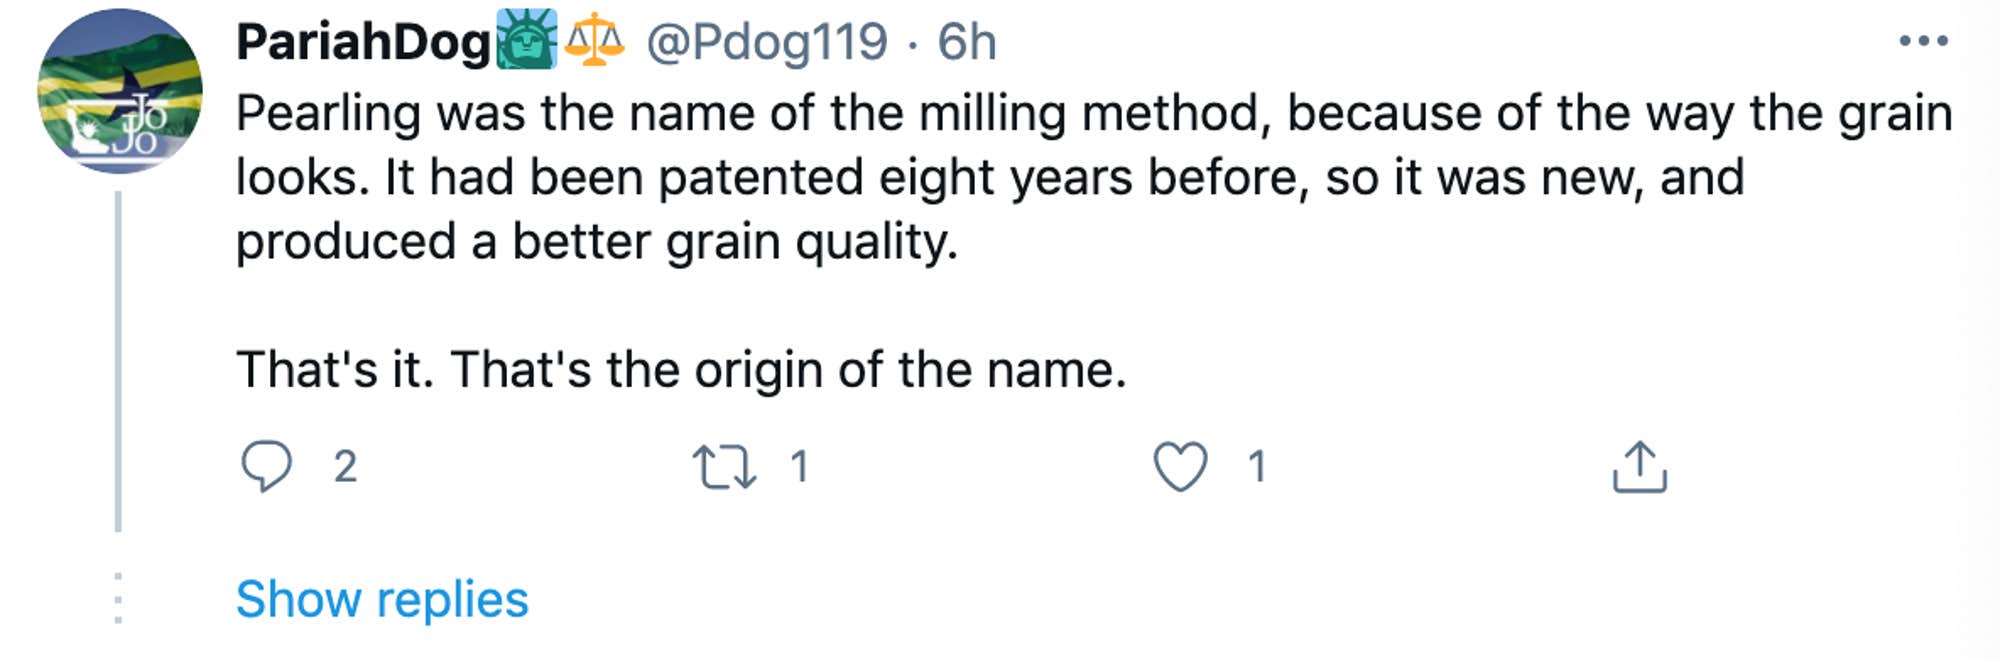This screenshot has width=2000, height=659.
Task: Click the text 'produced a better grain quality.'
Action: click(x=597, y=242)
